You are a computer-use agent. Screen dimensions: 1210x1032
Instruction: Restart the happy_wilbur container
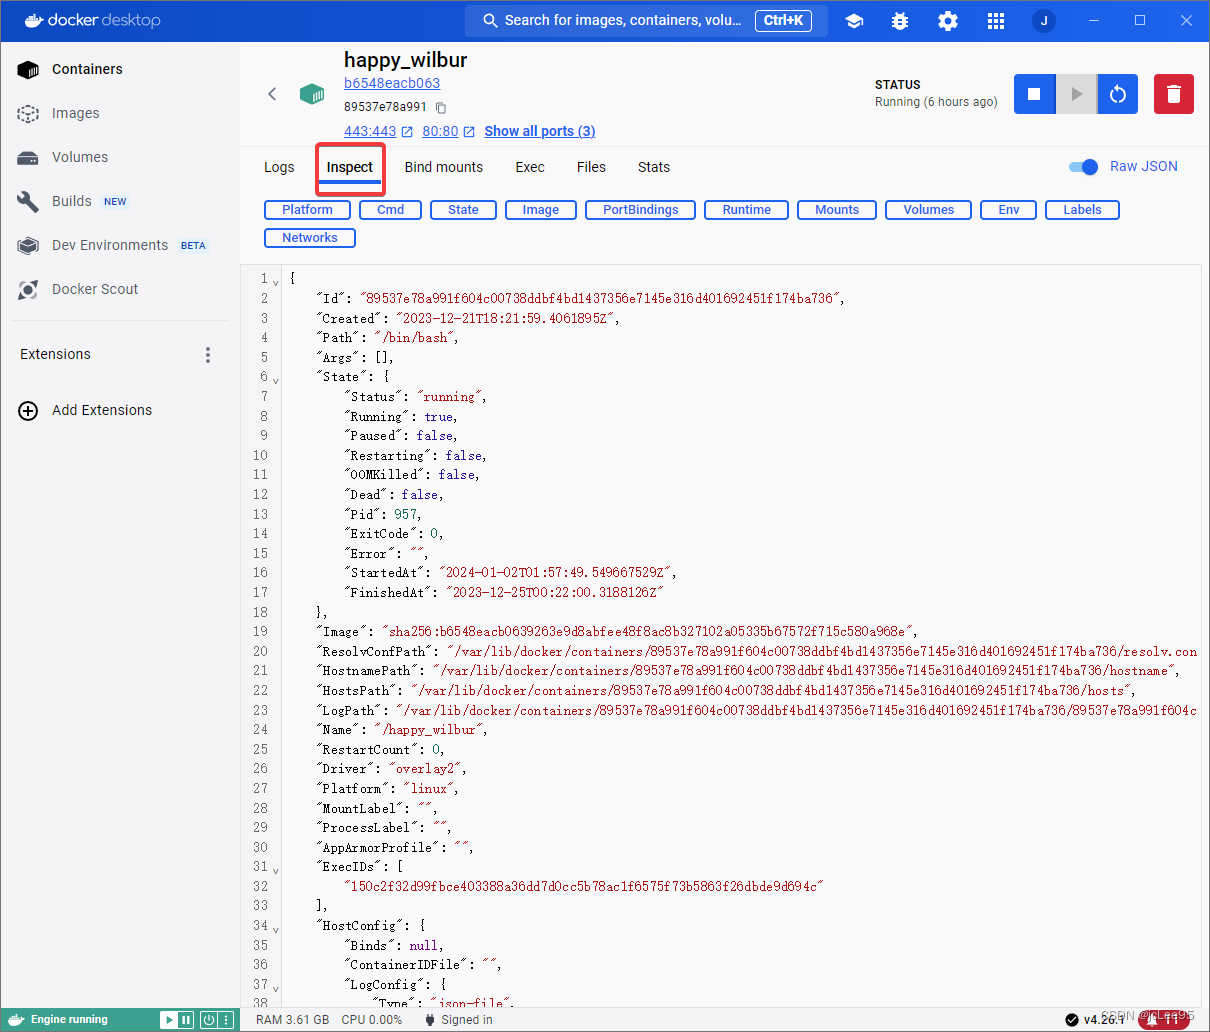1118,94
